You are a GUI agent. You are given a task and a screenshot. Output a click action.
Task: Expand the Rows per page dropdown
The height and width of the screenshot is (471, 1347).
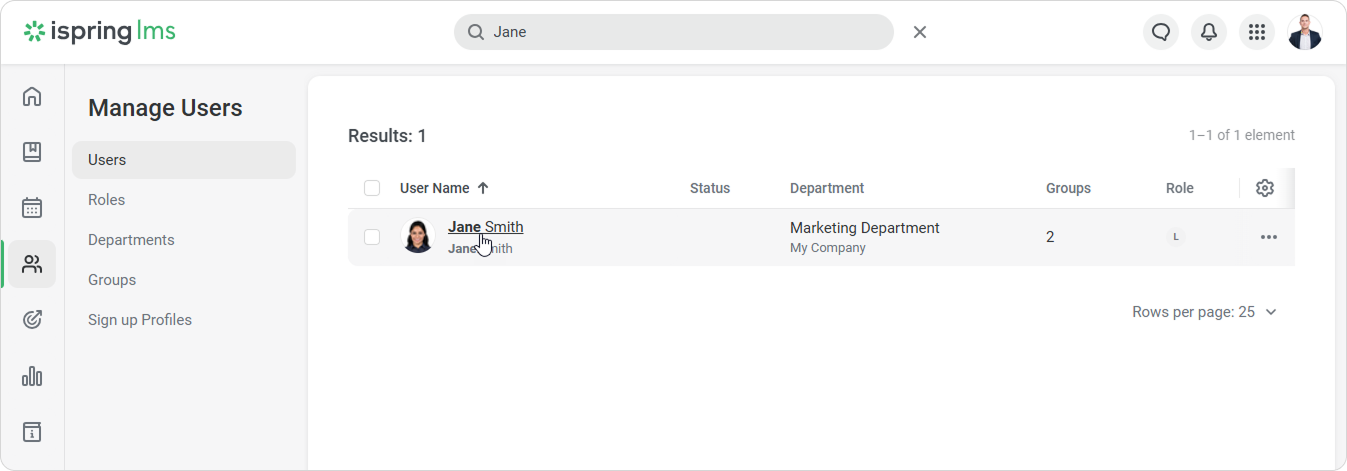(1205, 312)
